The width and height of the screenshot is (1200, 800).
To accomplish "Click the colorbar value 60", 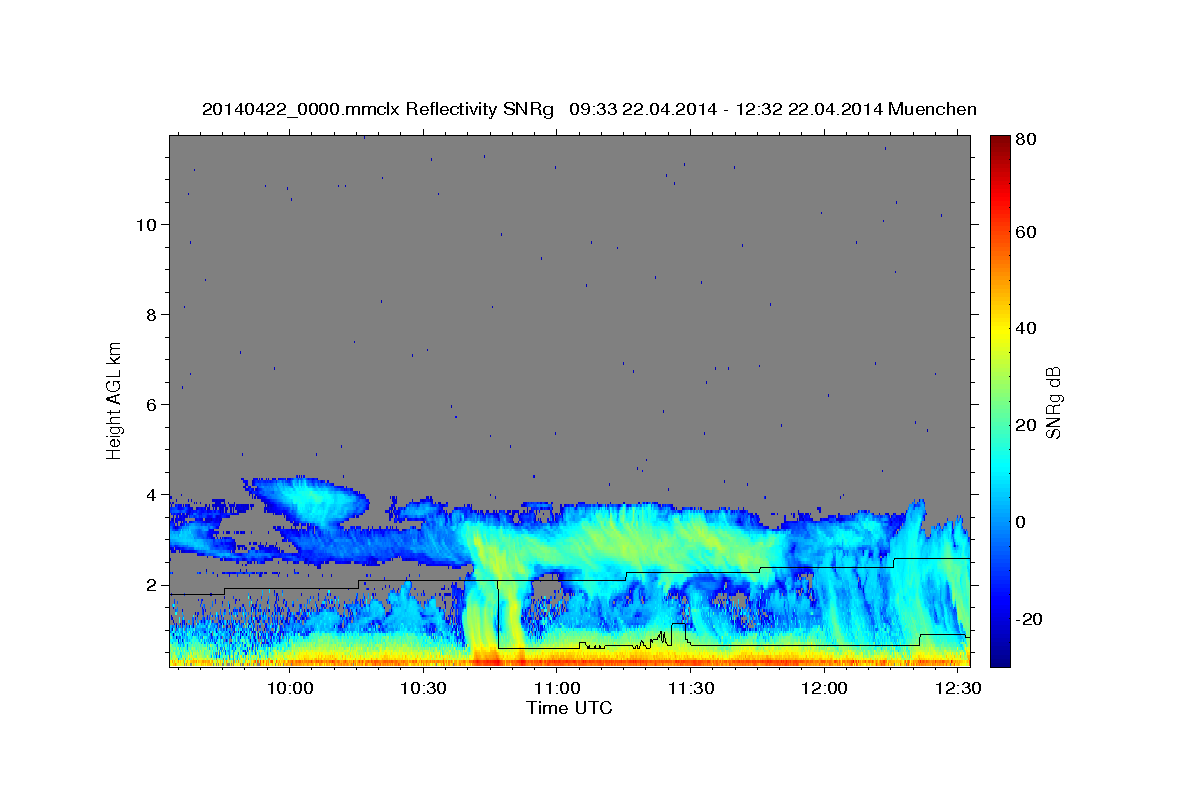I will 1025,232.
